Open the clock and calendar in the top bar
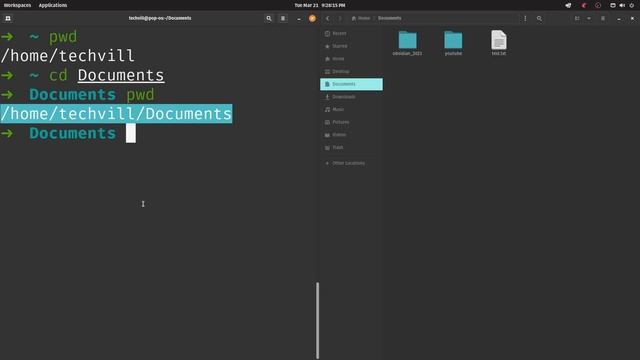 [320, 5]
